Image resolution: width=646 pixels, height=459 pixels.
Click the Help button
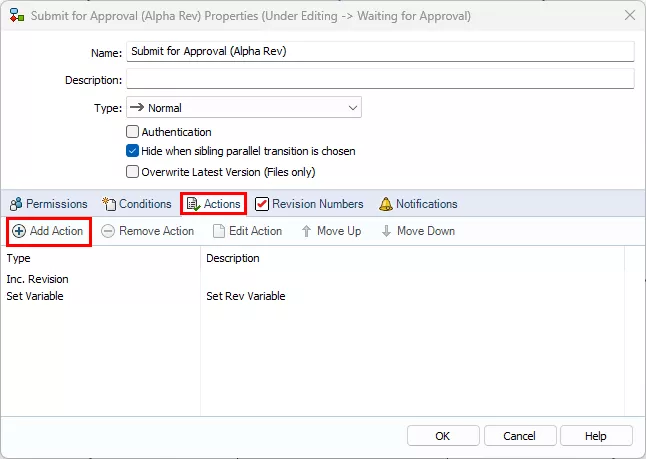pos(596,436)
